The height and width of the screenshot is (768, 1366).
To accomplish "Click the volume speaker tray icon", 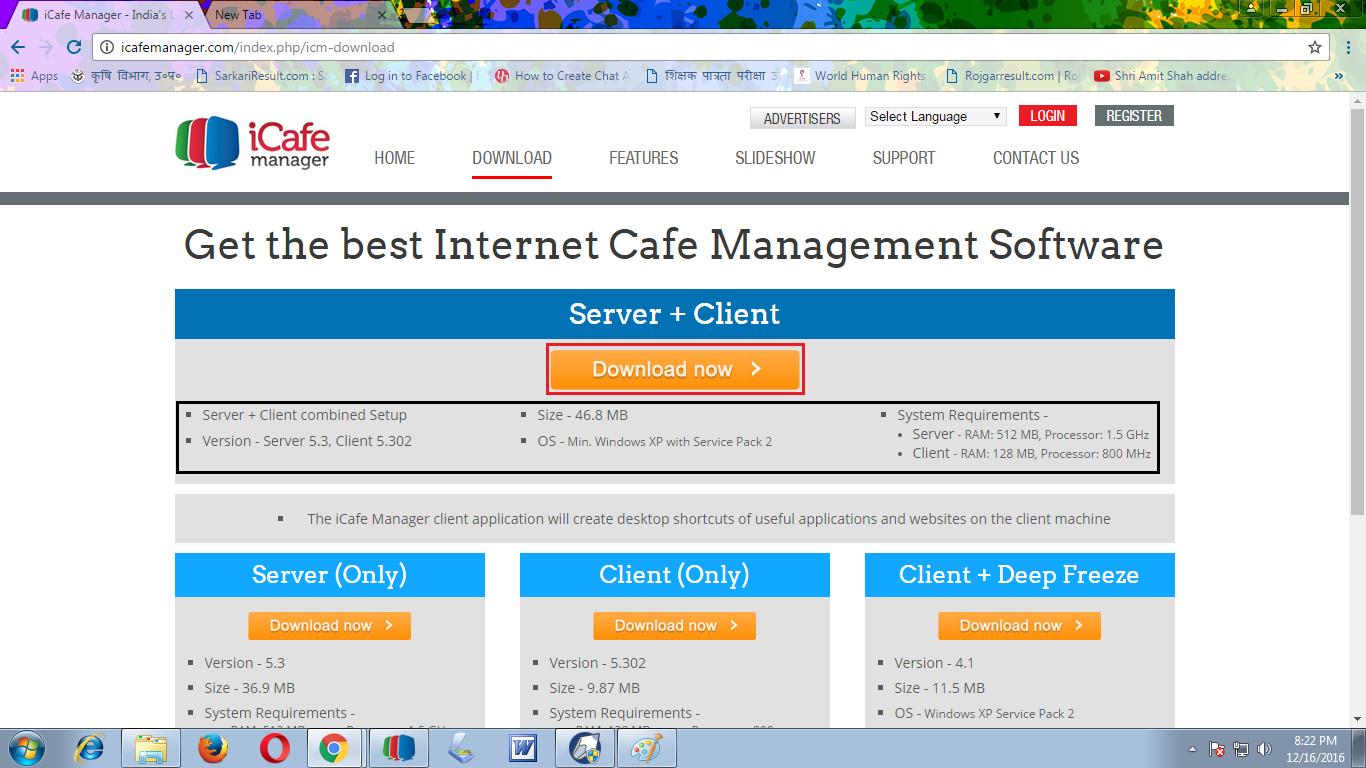I will 1265,748.
